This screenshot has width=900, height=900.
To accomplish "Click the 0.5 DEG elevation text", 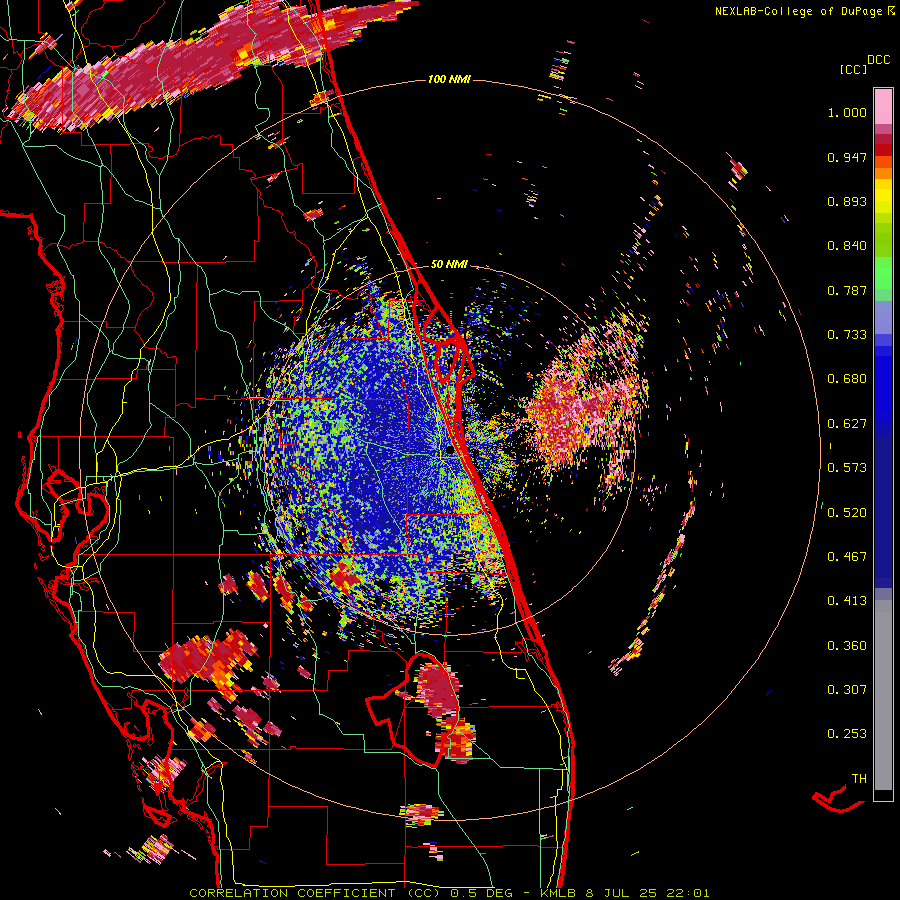I will click(481, 893).
